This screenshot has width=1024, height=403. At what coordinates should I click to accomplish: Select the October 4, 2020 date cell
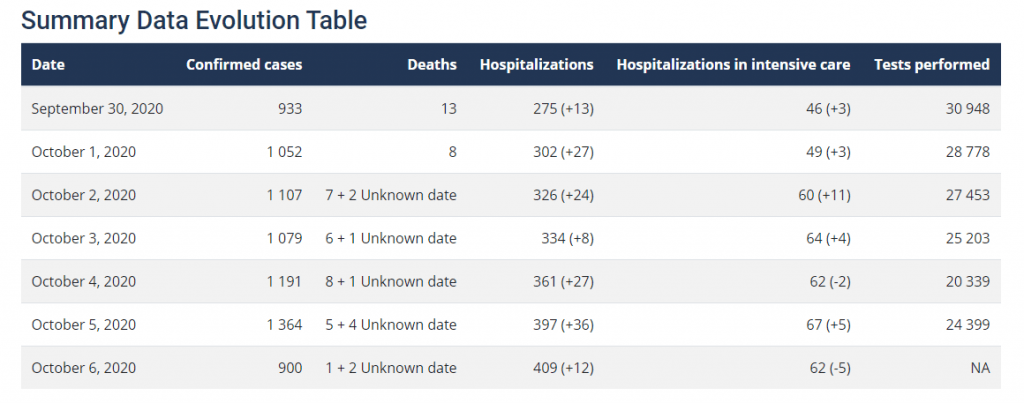(84, 282)
